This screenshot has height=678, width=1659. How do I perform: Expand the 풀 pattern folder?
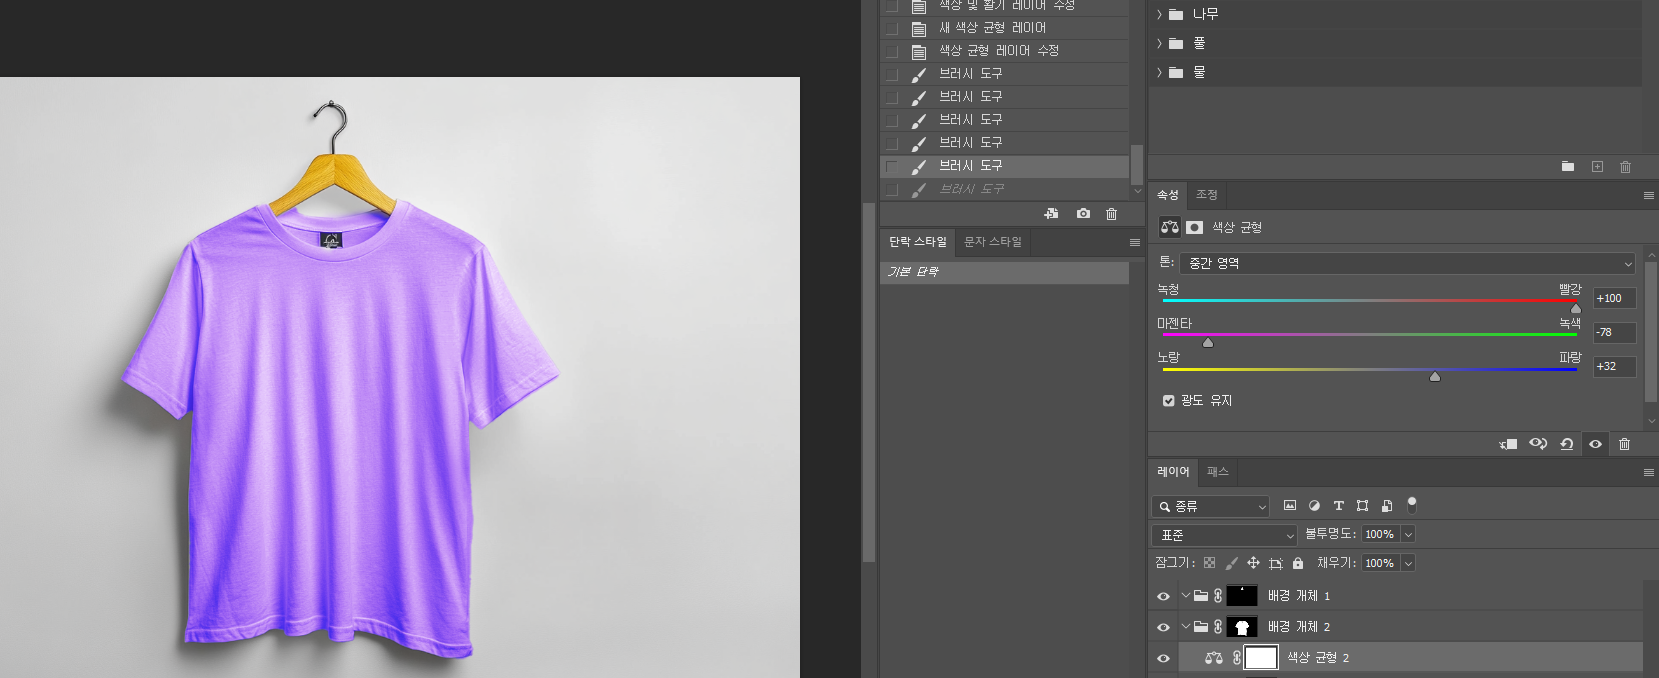(x=1159, y=43)
